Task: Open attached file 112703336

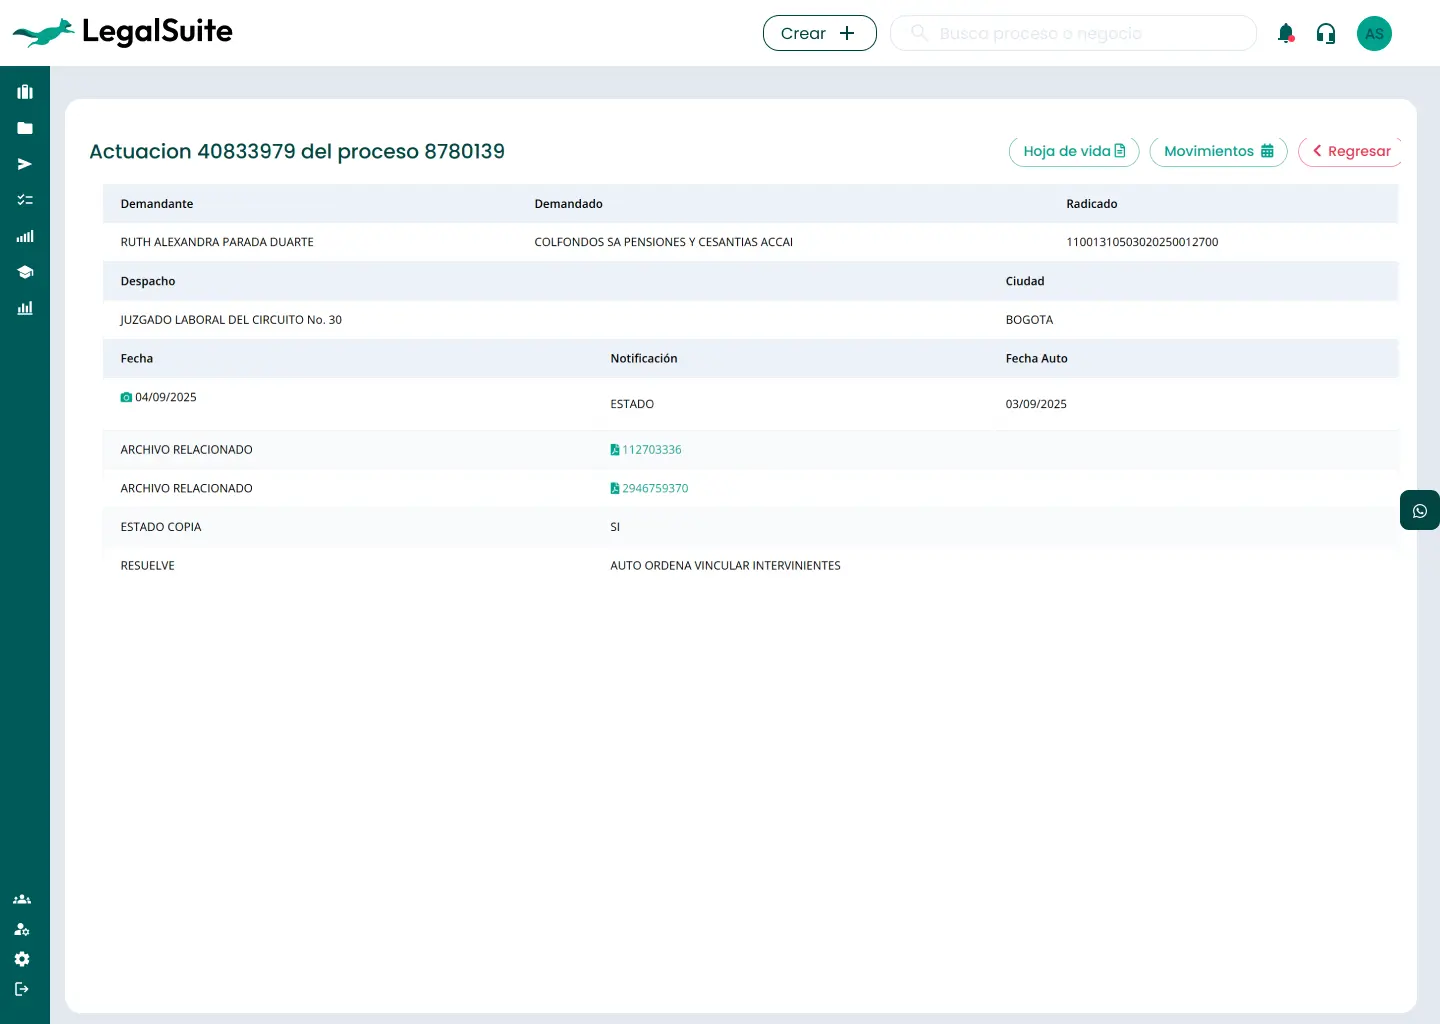Action: 651,450
